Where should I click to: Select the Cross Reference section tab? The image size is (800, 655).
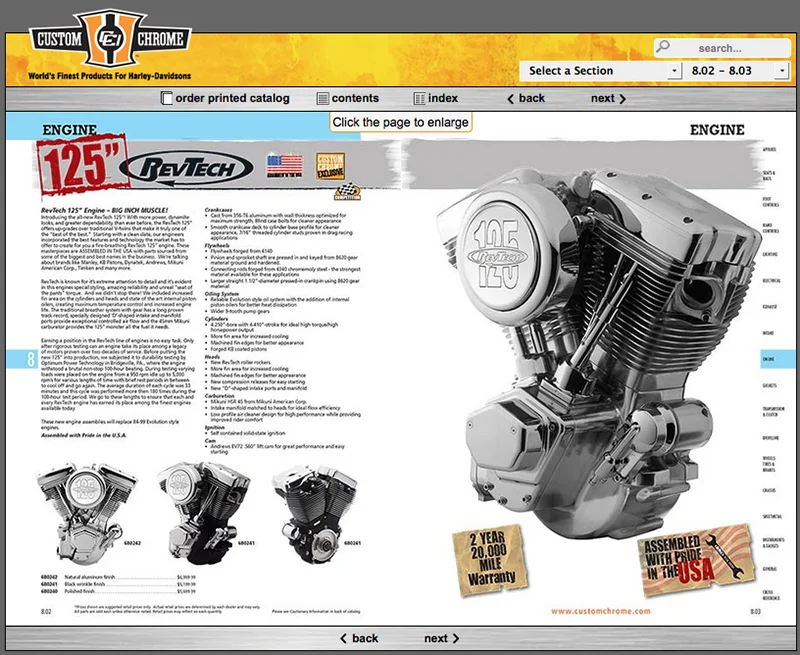771,595
